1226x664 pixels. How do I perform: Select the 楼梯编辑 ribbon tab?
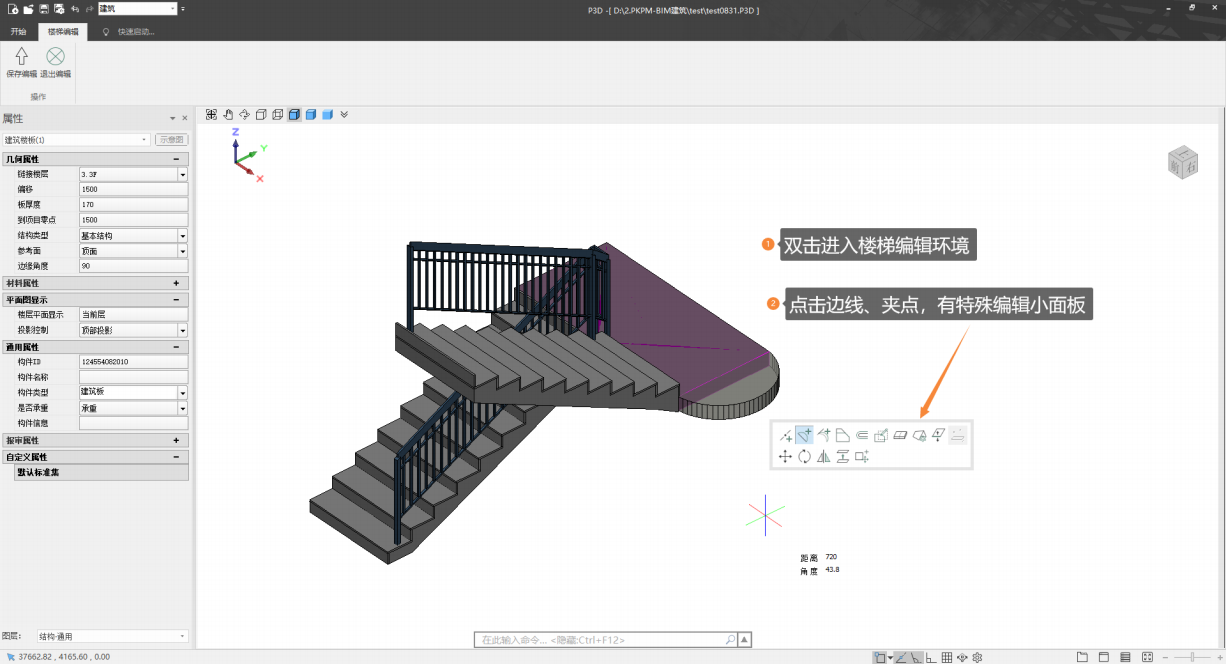point(63,32)
